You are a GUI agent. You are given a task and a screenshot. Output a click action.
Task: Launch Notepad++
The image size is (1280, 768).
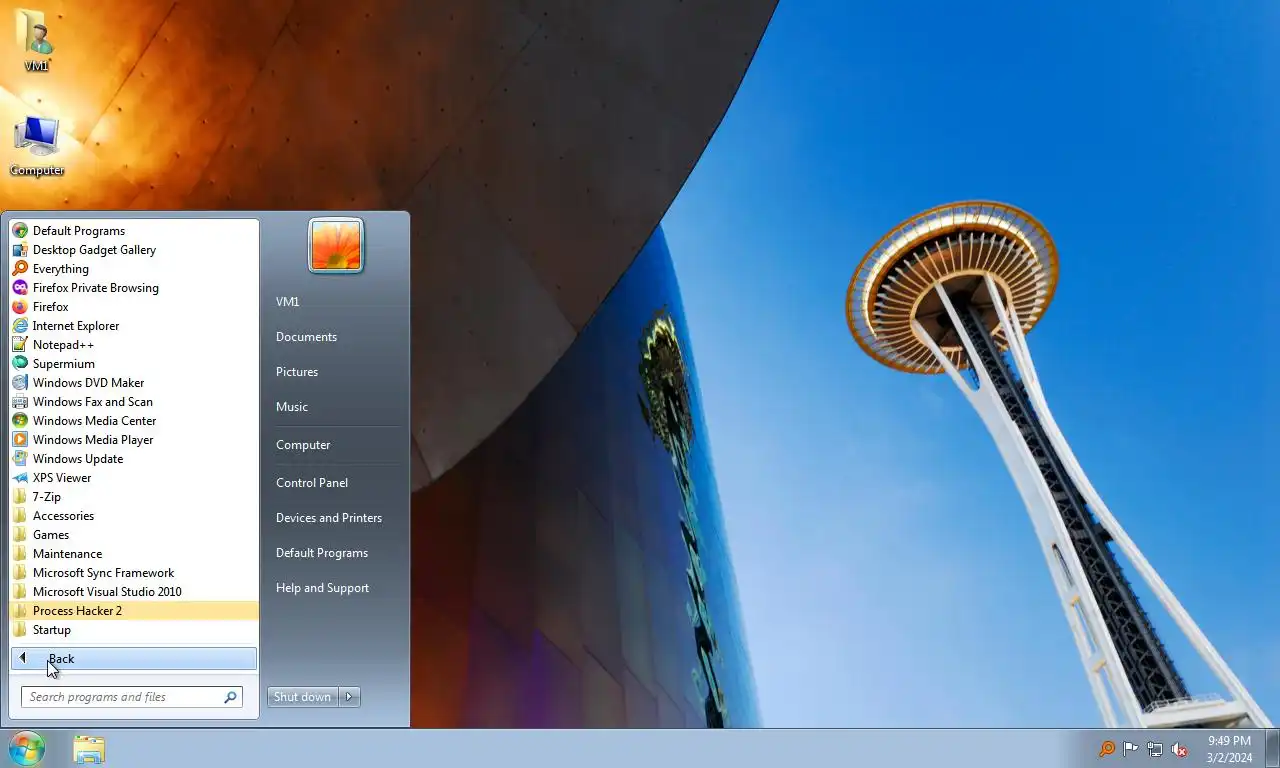tap(134, 345)
